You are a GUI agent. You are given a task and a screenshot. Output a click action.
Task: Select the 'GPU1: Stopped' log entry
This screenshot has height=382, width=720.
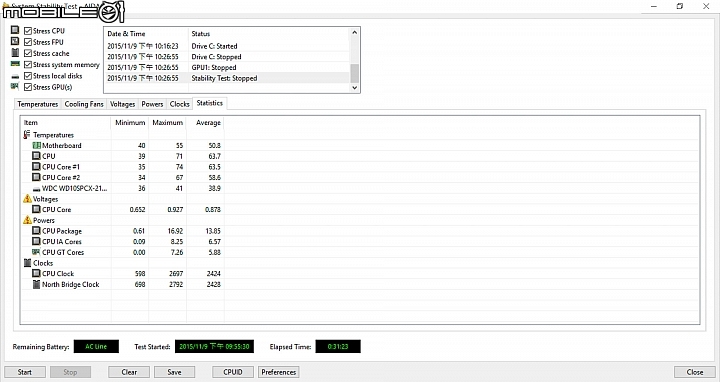click(227, 67)
